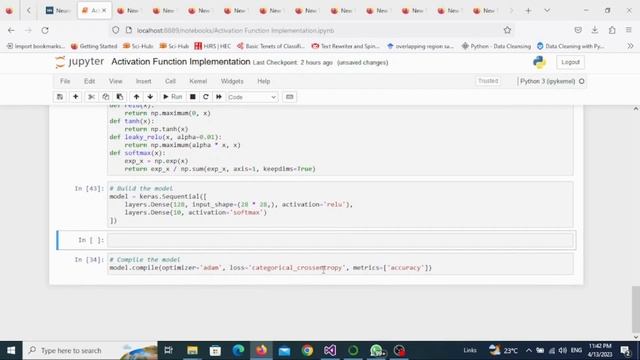Screen dimensions: 640x360
Task: Click inside the empty code cell
Action: (x=341, y=240)
